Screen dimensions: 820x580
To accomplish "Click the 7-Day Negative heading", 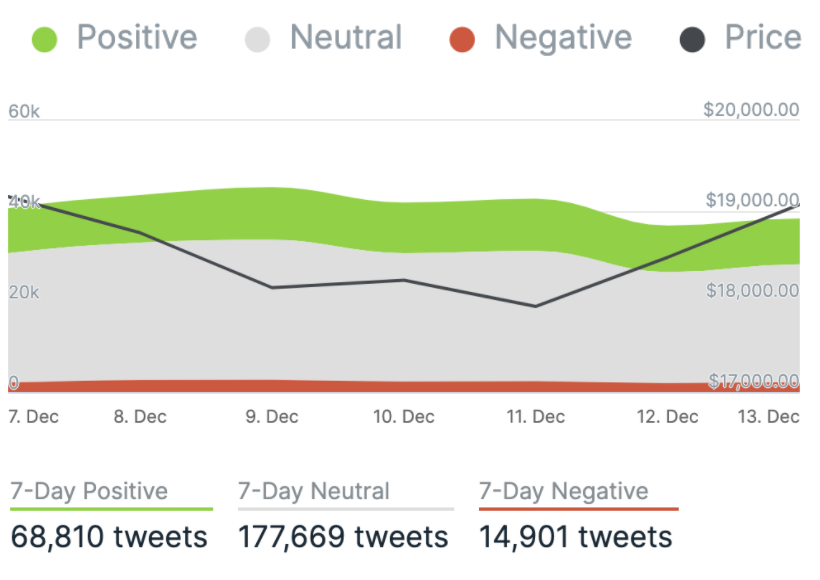I will [x=564, y=491].
